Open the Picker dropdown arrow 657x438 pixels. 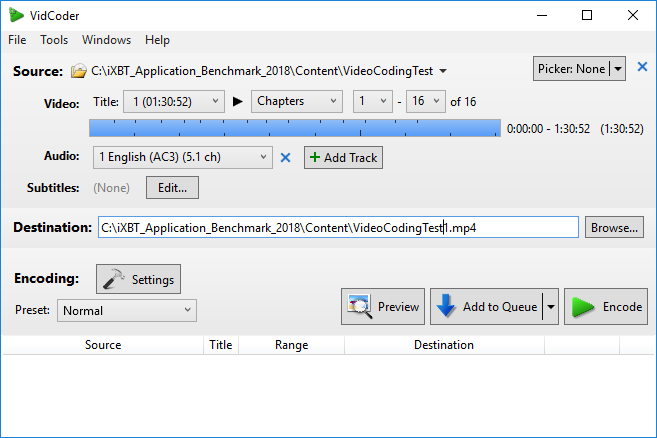618,69
